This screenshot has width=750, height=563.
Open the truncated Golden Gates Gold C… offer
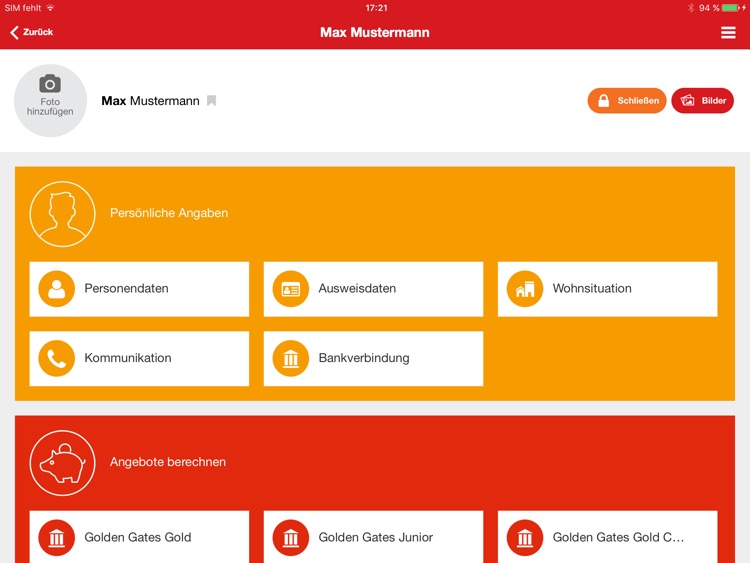607,537
